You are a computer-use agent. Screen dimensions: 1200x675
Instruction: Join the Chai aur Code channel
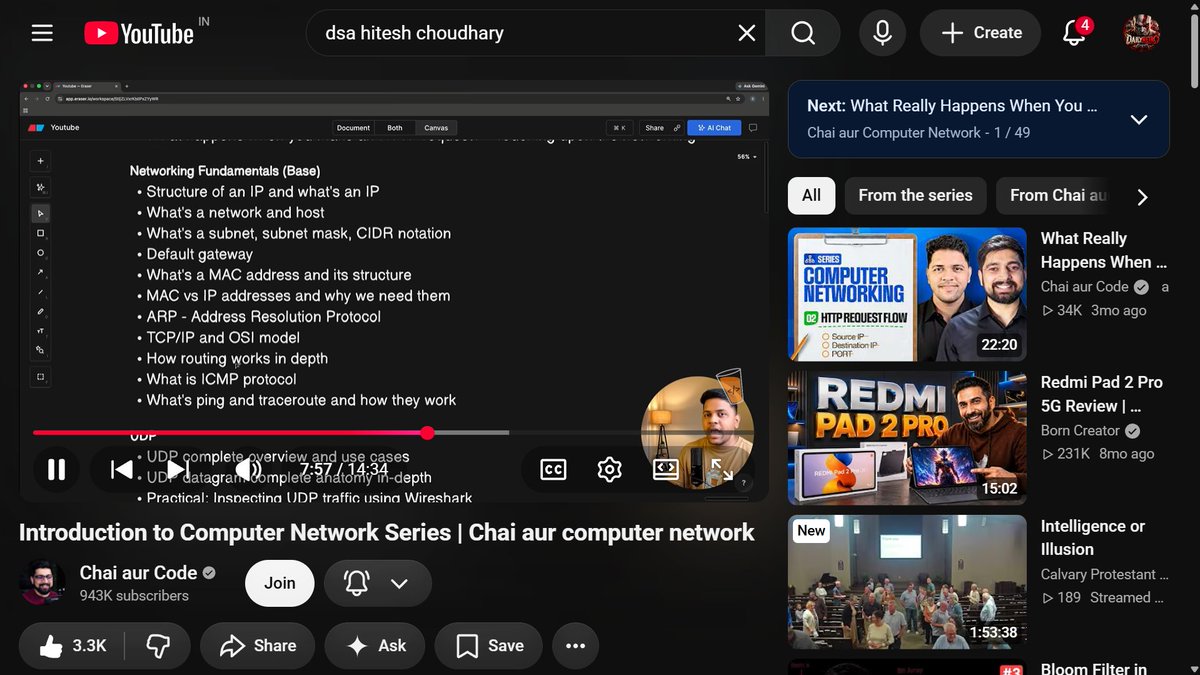point(279,583)
